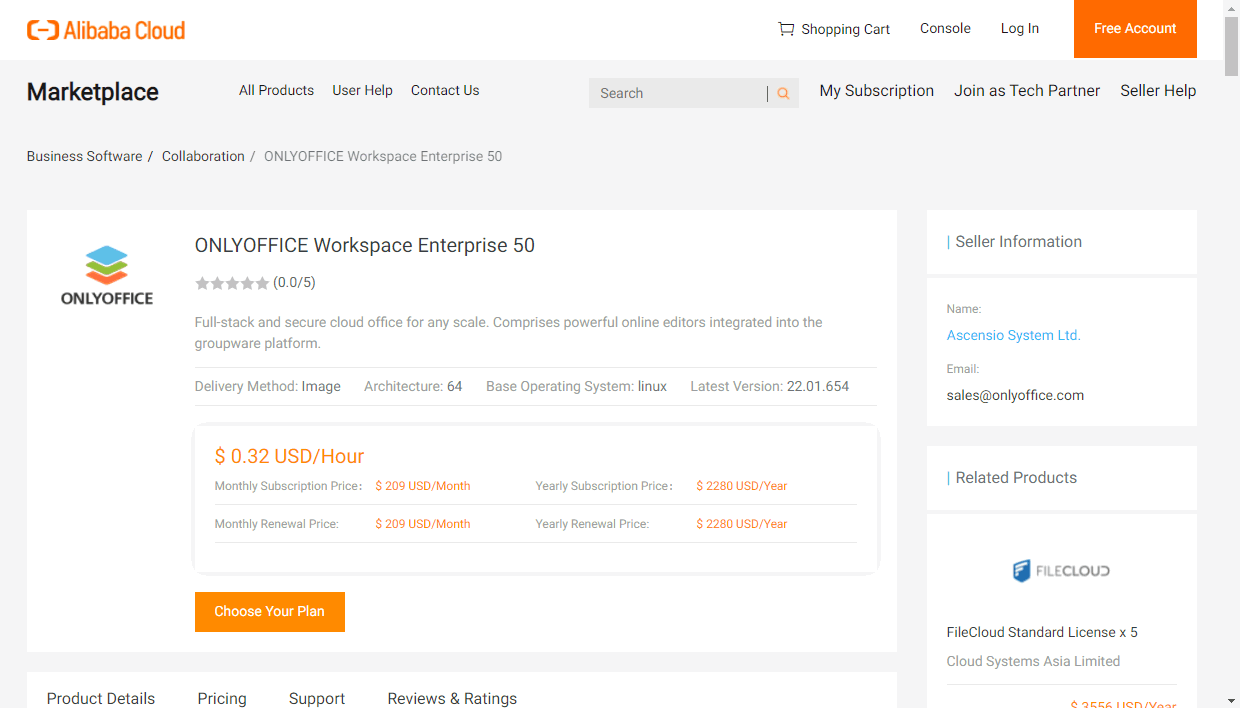This screenshot has height=708, width=1240.
Task: Click the Seller Information heading
Action: [1018, 242]
